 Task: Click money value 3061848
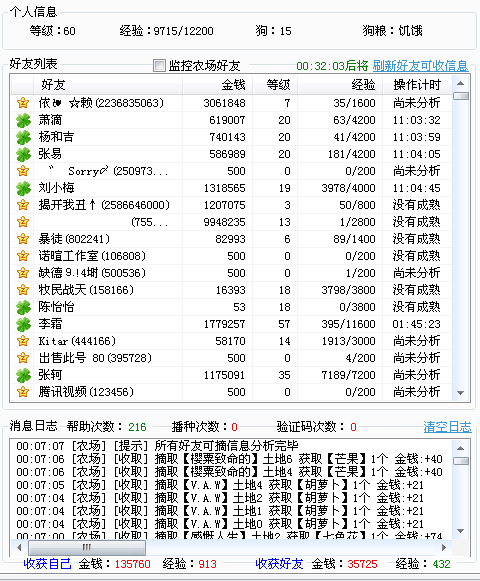coord(224,103)
